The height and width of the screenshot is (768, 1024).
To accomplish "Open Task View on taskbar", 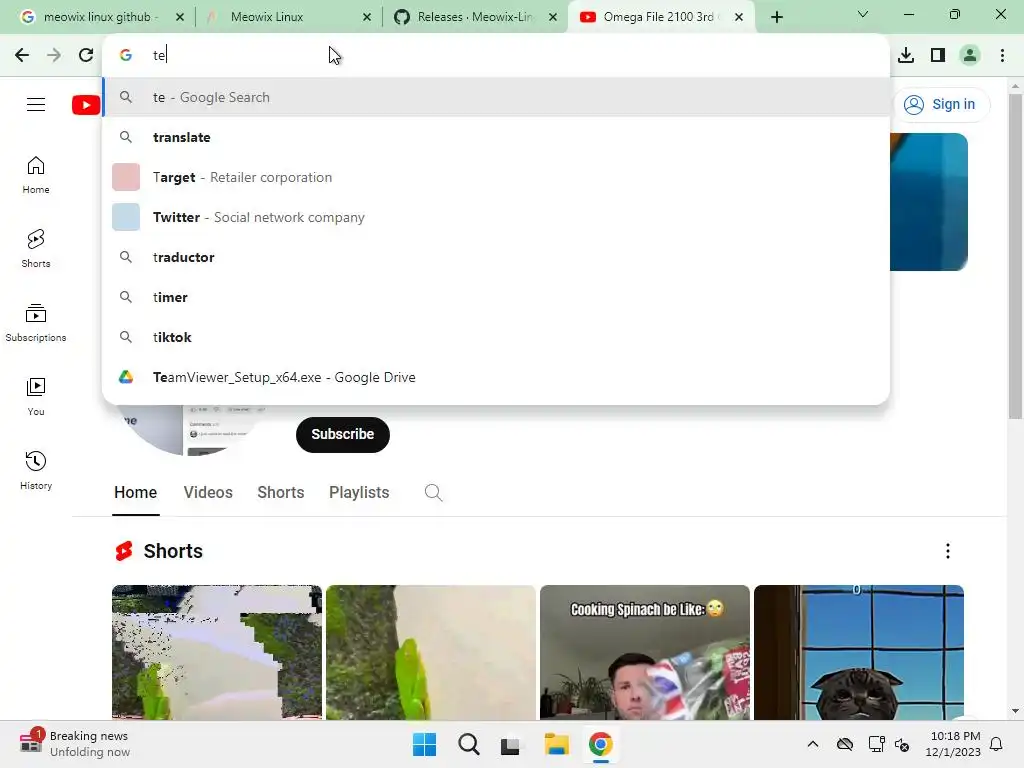I will coord(511,744).
